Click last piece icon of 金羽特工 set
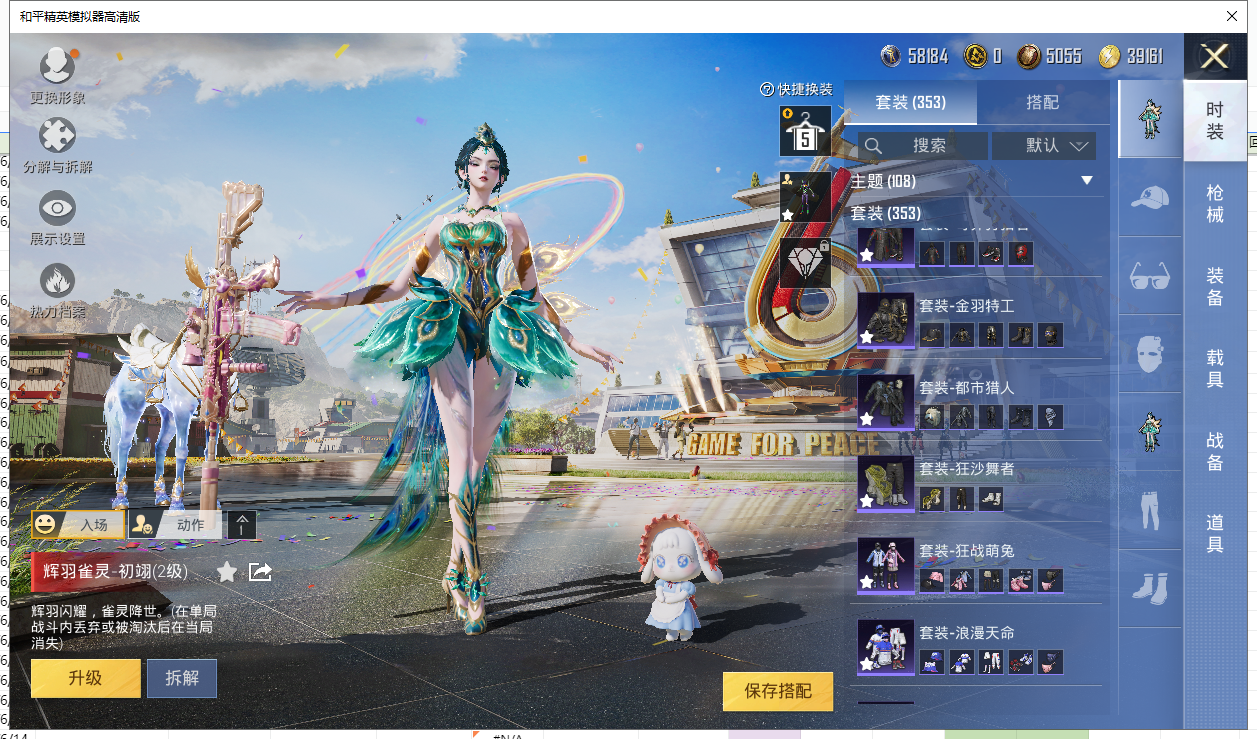Viewport: 1257px width, 739px height. coord(1050,335)
